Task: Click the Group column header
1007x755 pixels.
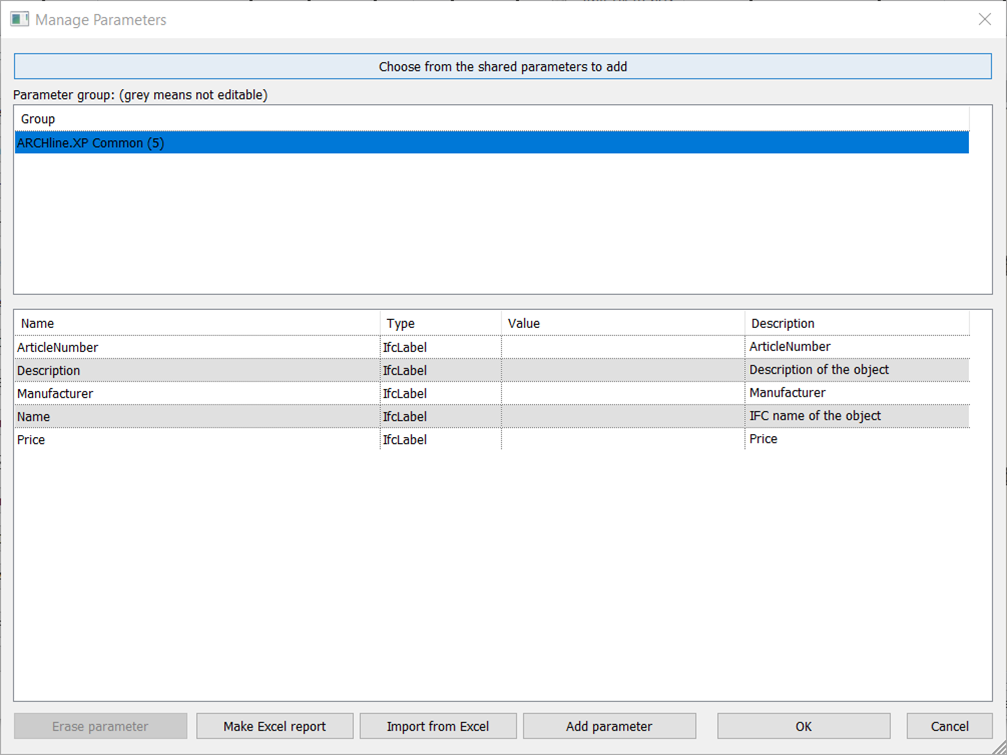Action: (38, 119)
